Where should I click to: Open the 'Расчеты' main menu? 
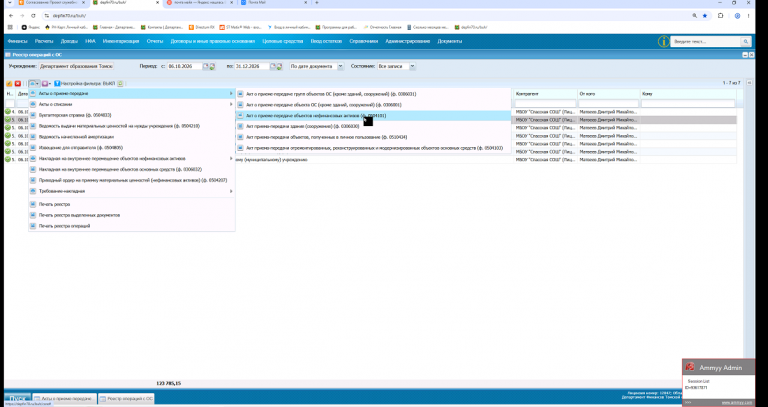[x=44, y=41]
